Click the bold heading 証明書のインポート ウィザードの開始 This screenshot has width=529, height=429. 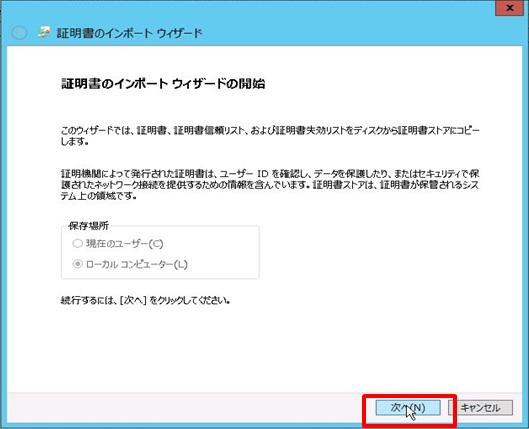163,84
